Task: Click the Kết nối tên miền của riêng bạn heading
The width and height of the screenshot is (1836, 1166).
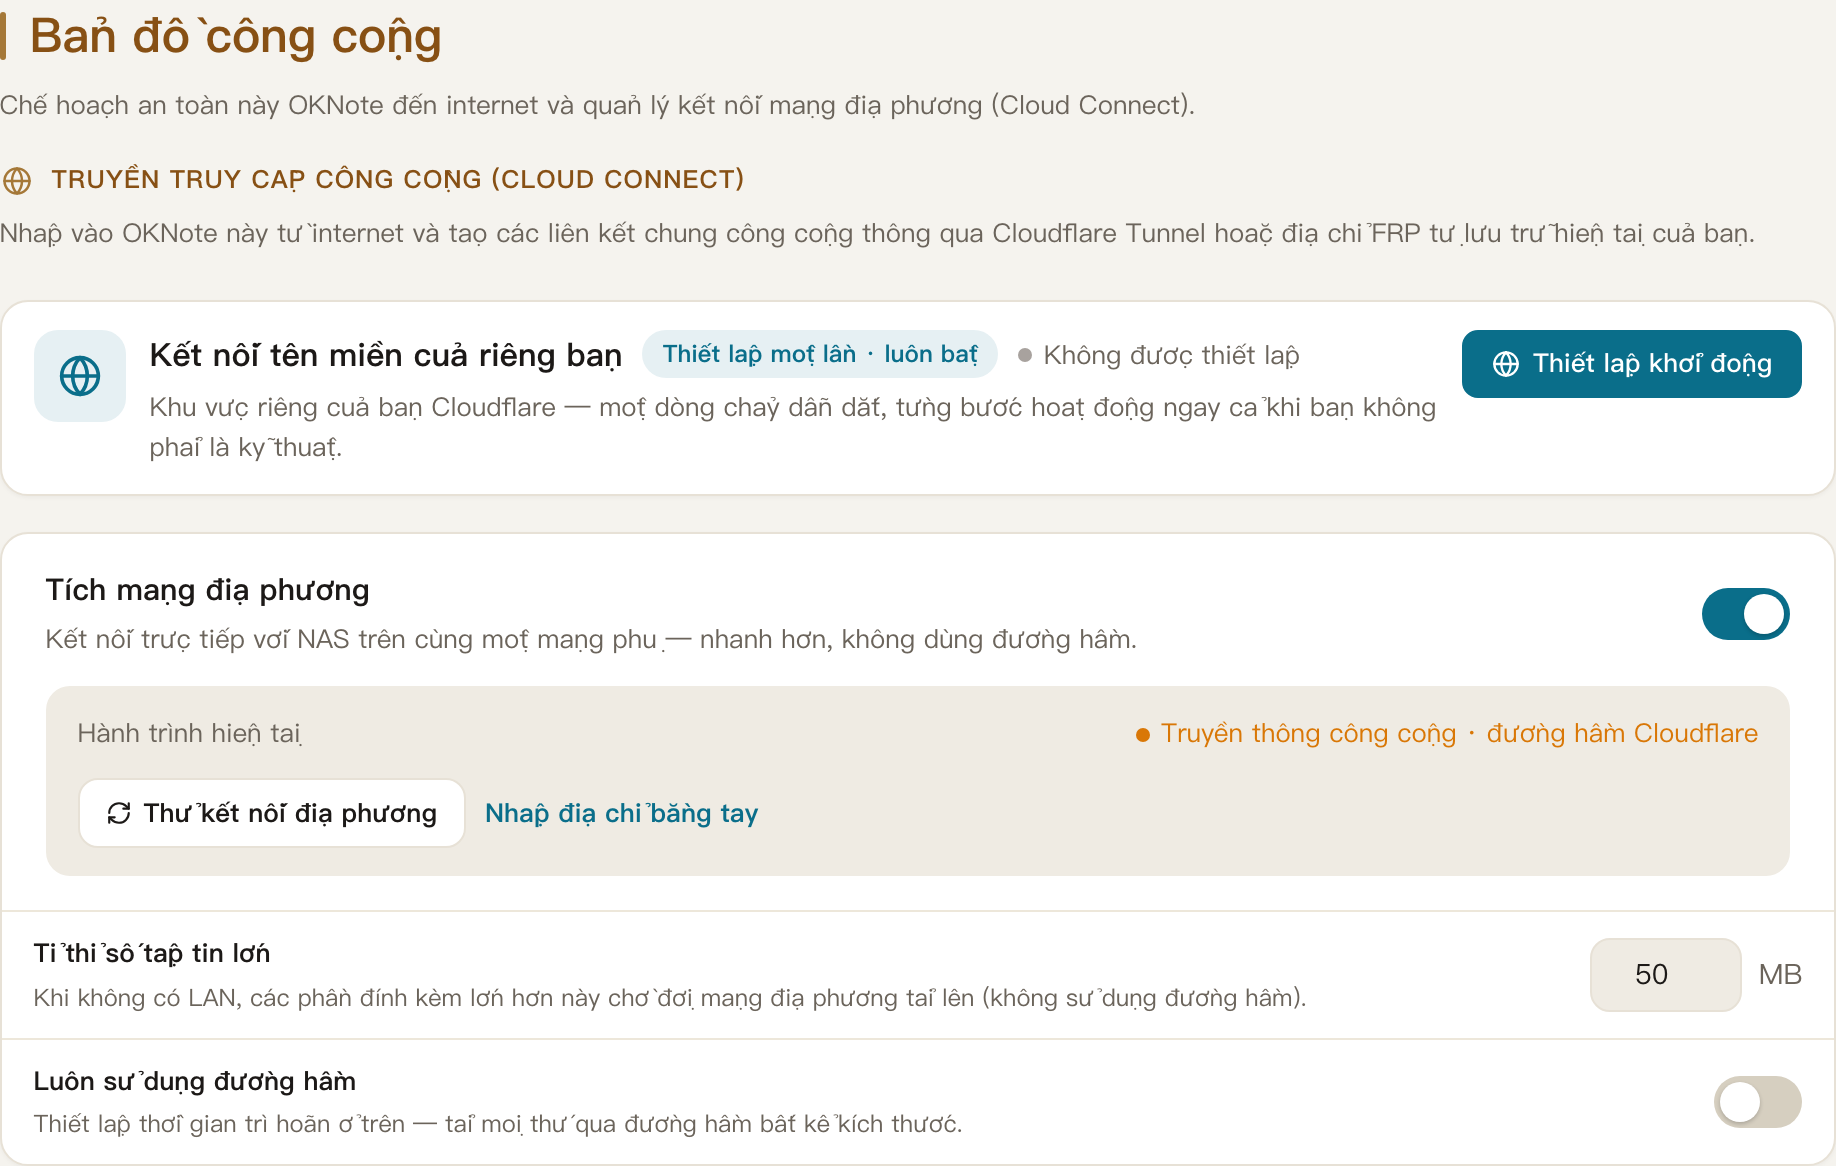Action: (x=386, y=355)
